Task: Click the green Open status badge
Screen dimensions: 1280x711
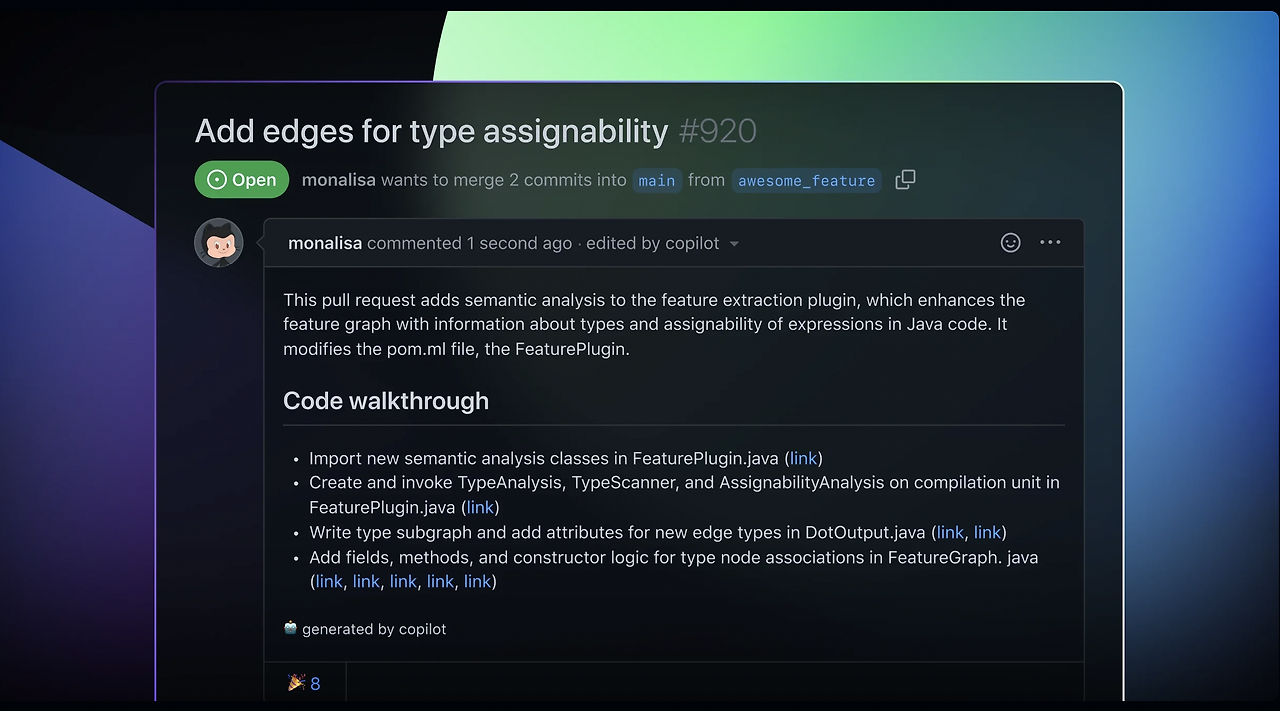Action: pyautogui.click(x=242, y=180)
